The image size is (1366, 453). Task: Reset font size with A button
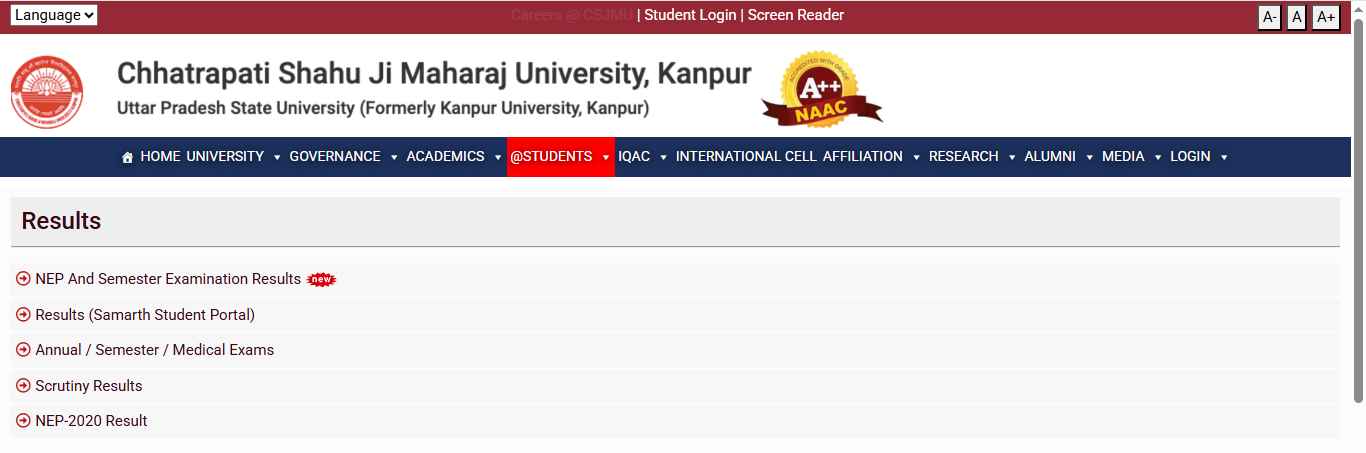[1297, 17]
